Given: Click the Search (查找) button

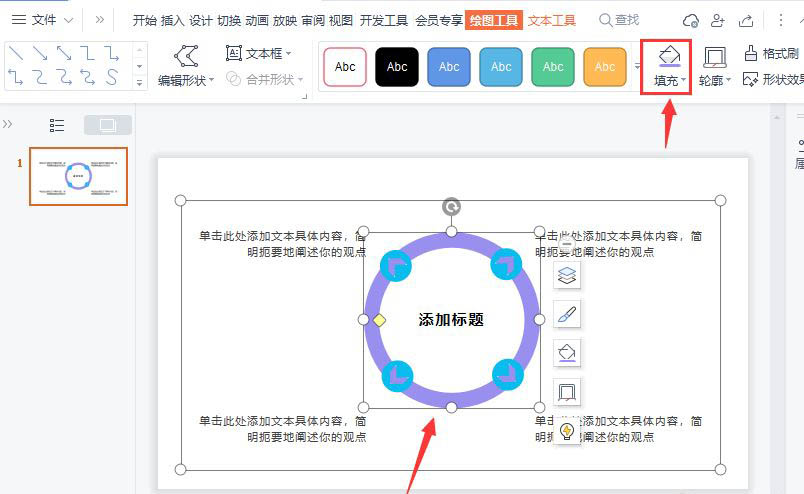Looking at the screenshot, I should pyautogui.click(x=619, y=20).
